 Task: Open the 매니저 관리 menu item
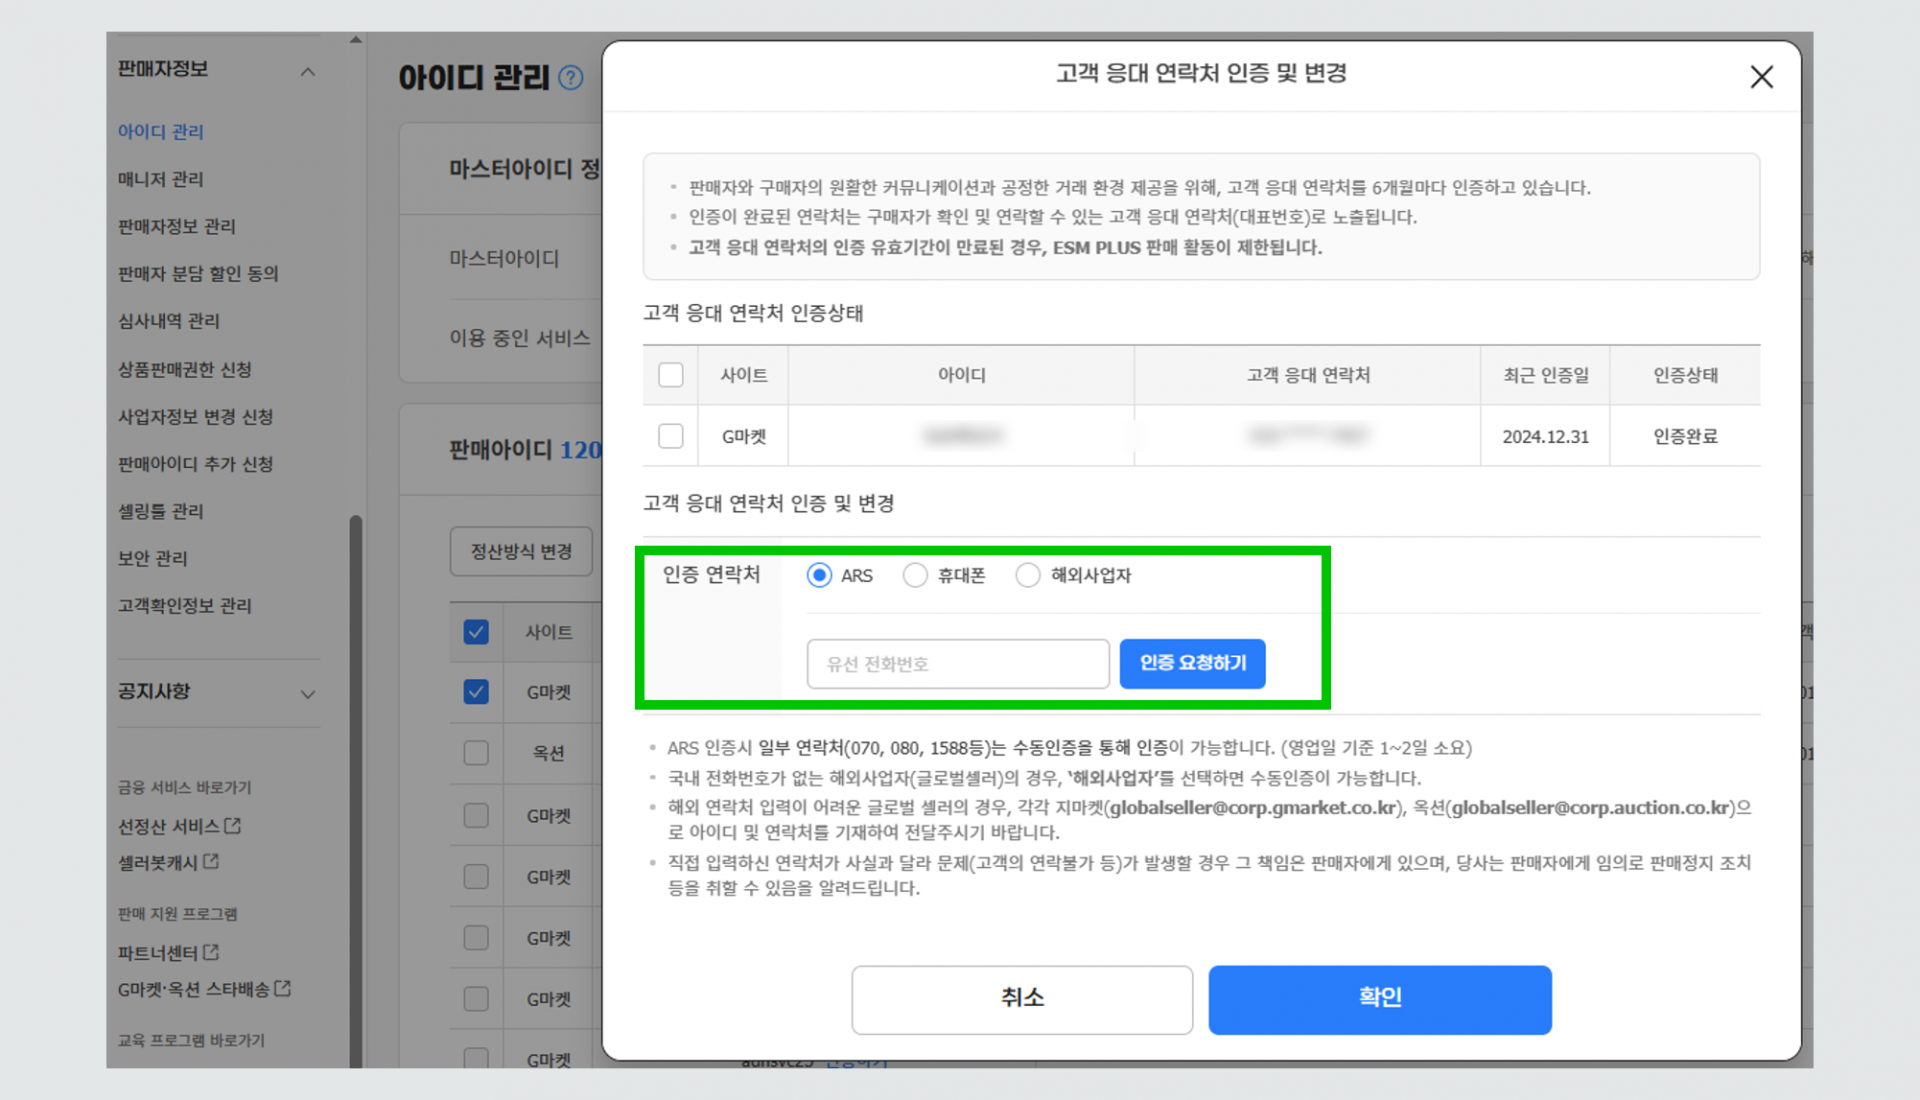(x=160, y=179)
